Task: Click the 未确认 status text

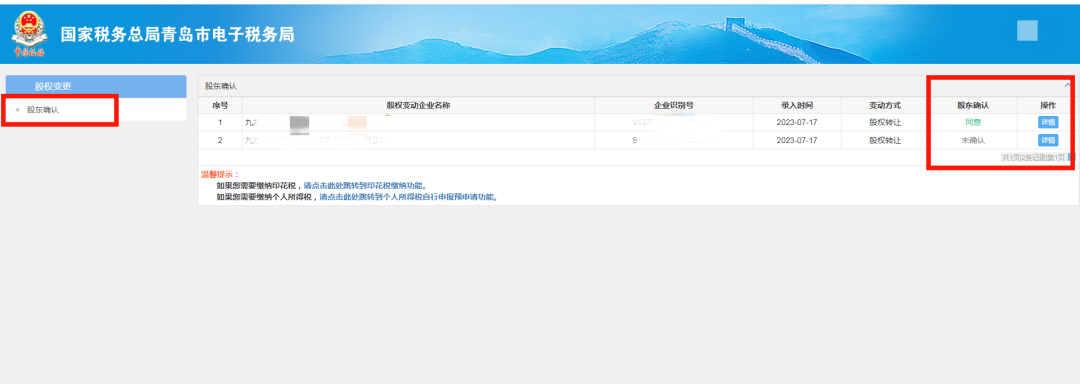Action: [x=973, y=140]
